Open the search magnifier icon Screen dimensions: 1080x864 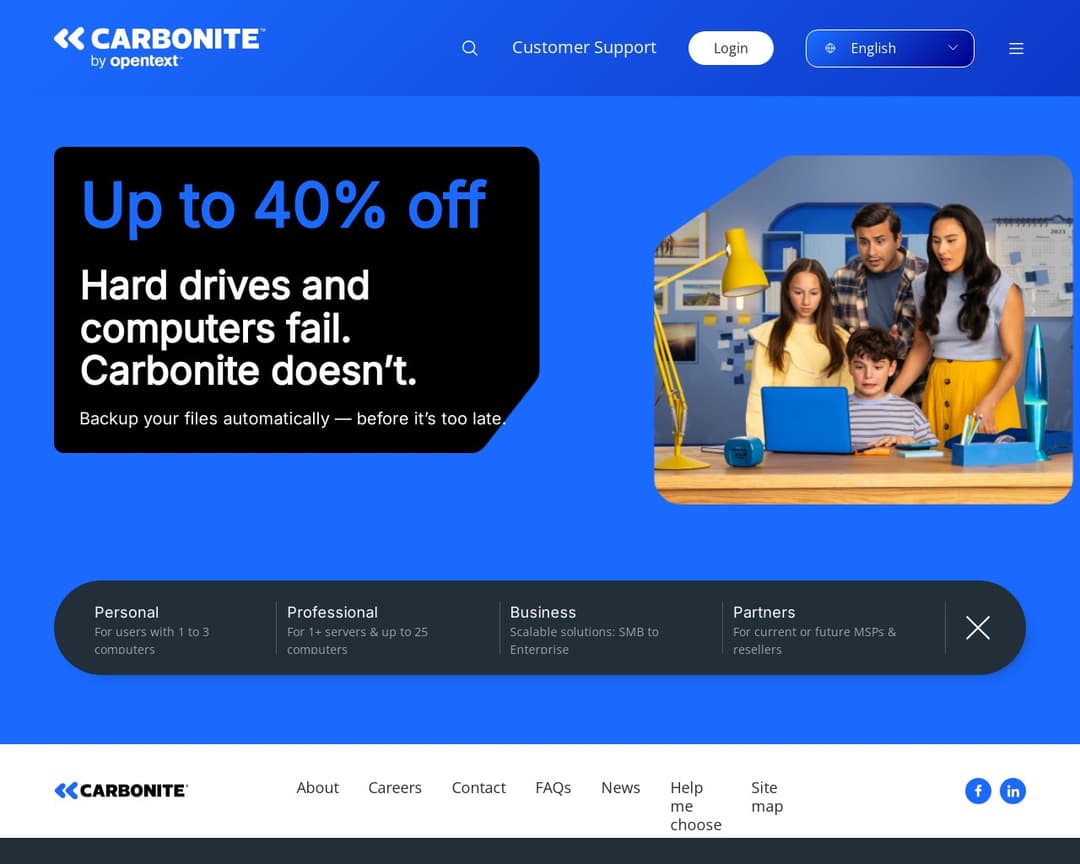pos(470,48)
